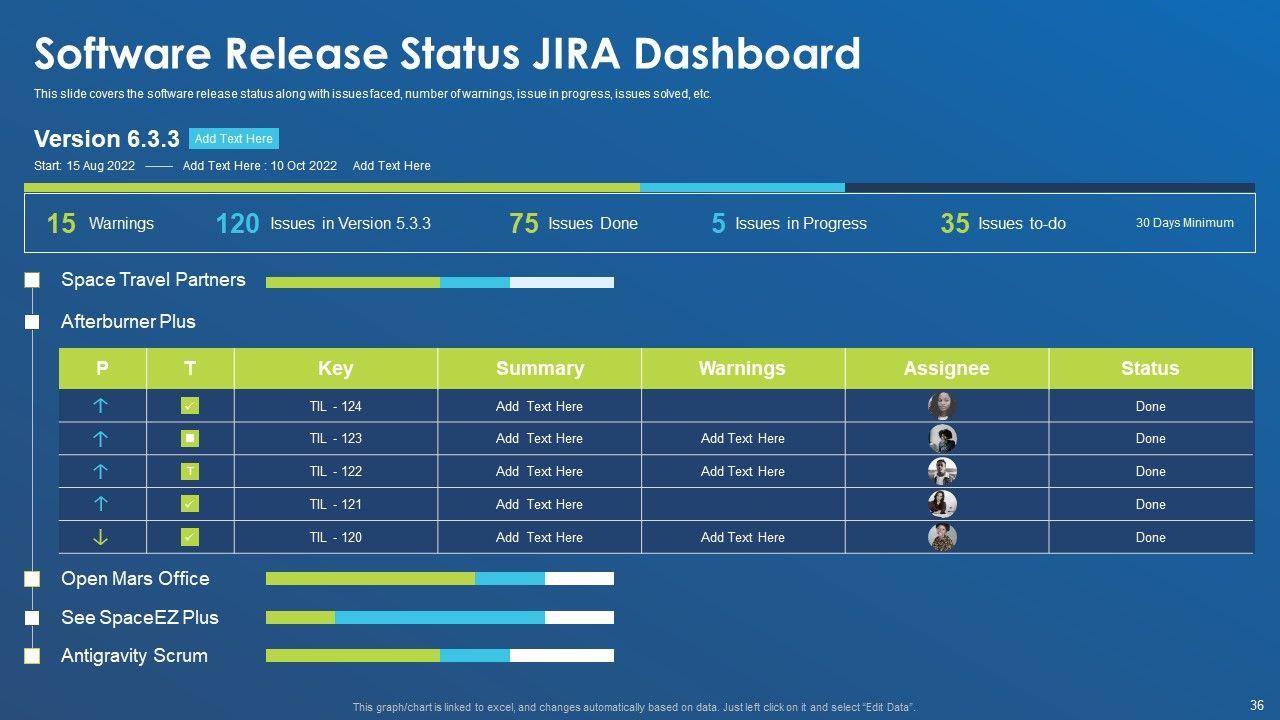Open the TIL - 123 issue key
Screen dimensions: 1280x720
(335, 438)
